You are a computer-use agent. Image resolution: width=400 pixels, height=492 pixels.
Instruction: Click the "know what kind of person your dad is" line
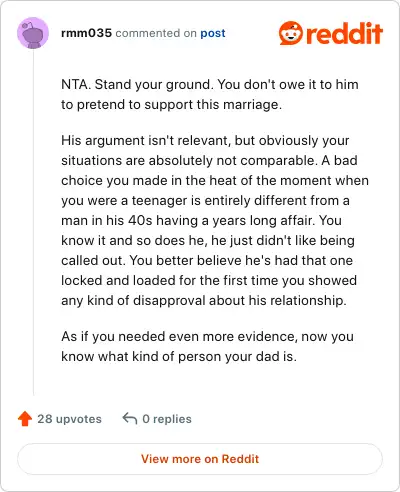pos(179,357)
